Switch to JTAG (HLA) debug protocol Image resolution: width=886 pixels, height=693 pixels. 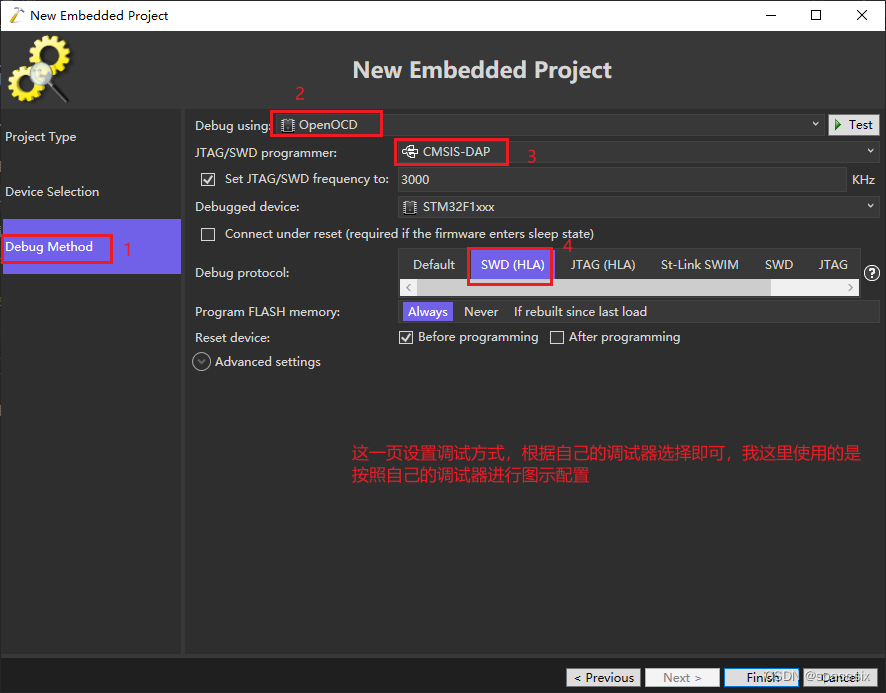[603, 264]
